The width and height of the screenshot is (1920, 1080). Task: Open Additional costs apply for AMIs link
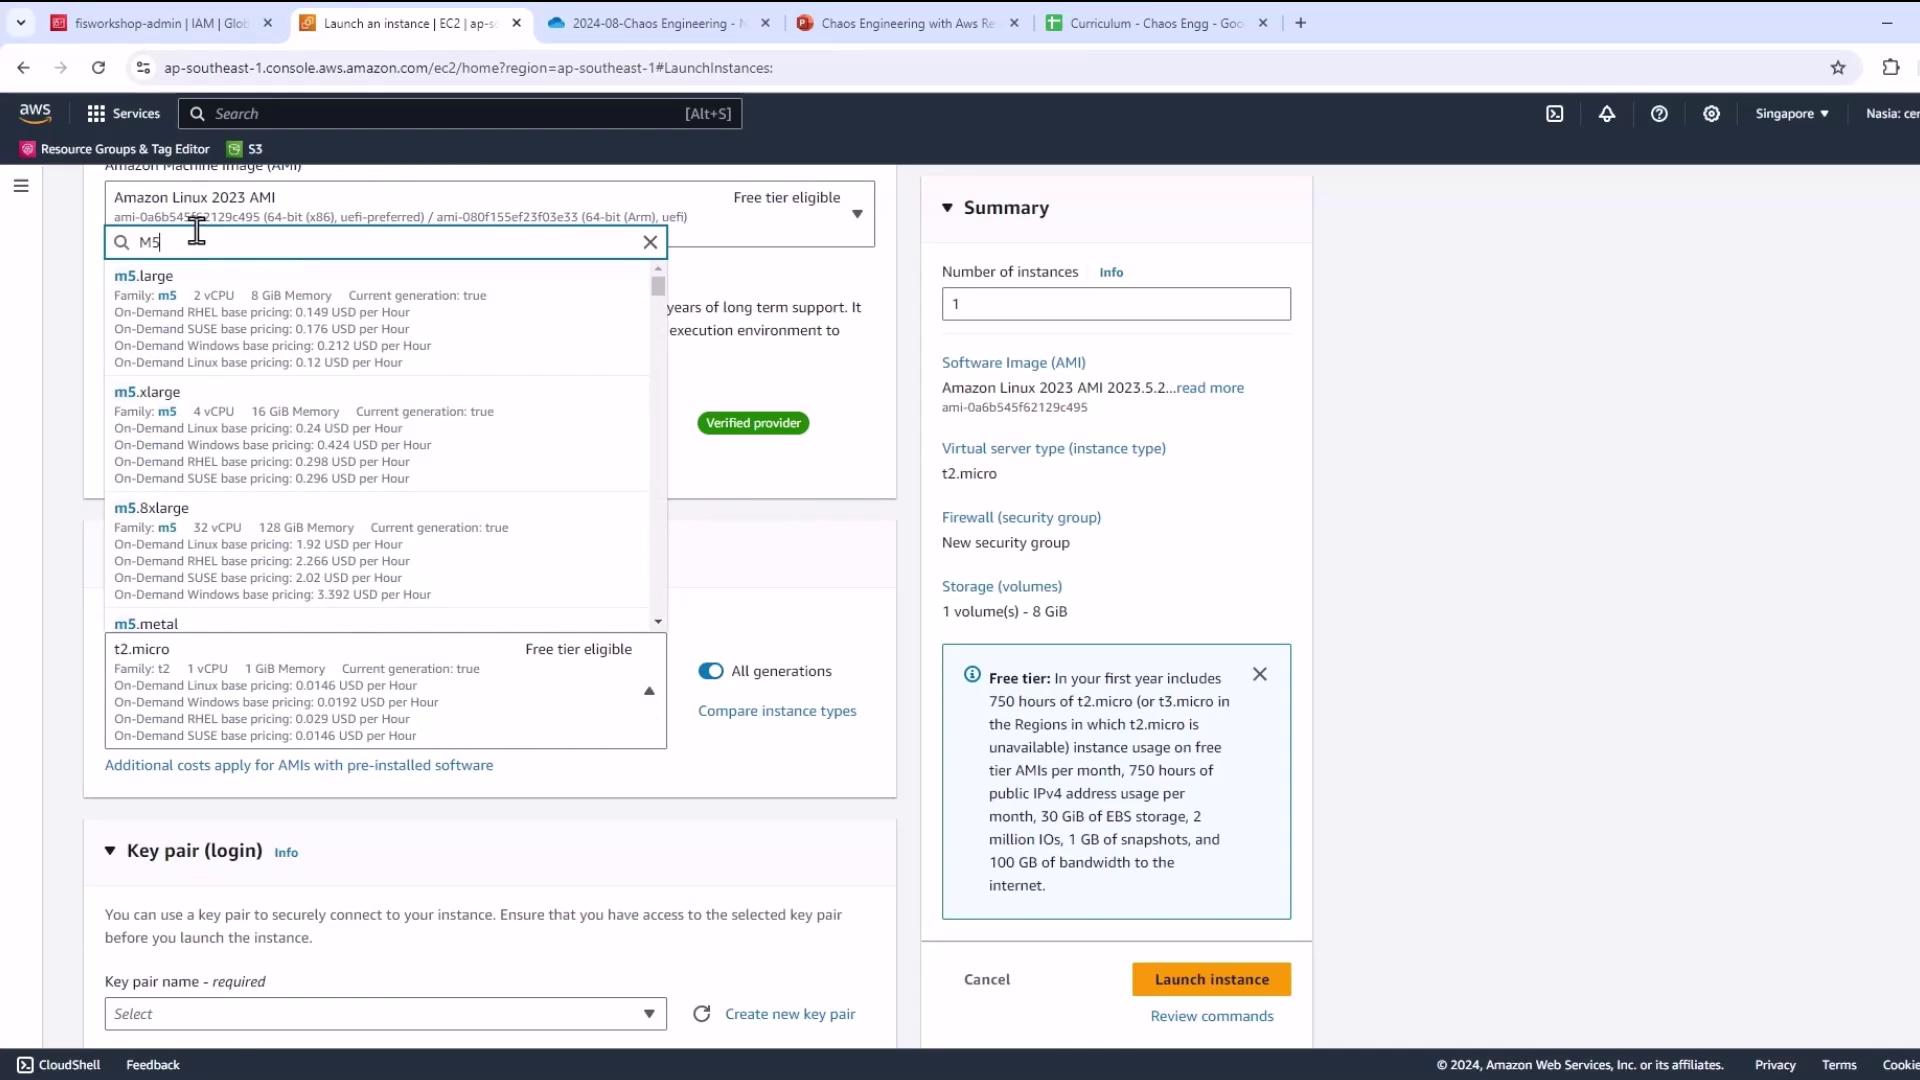click(x=299, y=765)
